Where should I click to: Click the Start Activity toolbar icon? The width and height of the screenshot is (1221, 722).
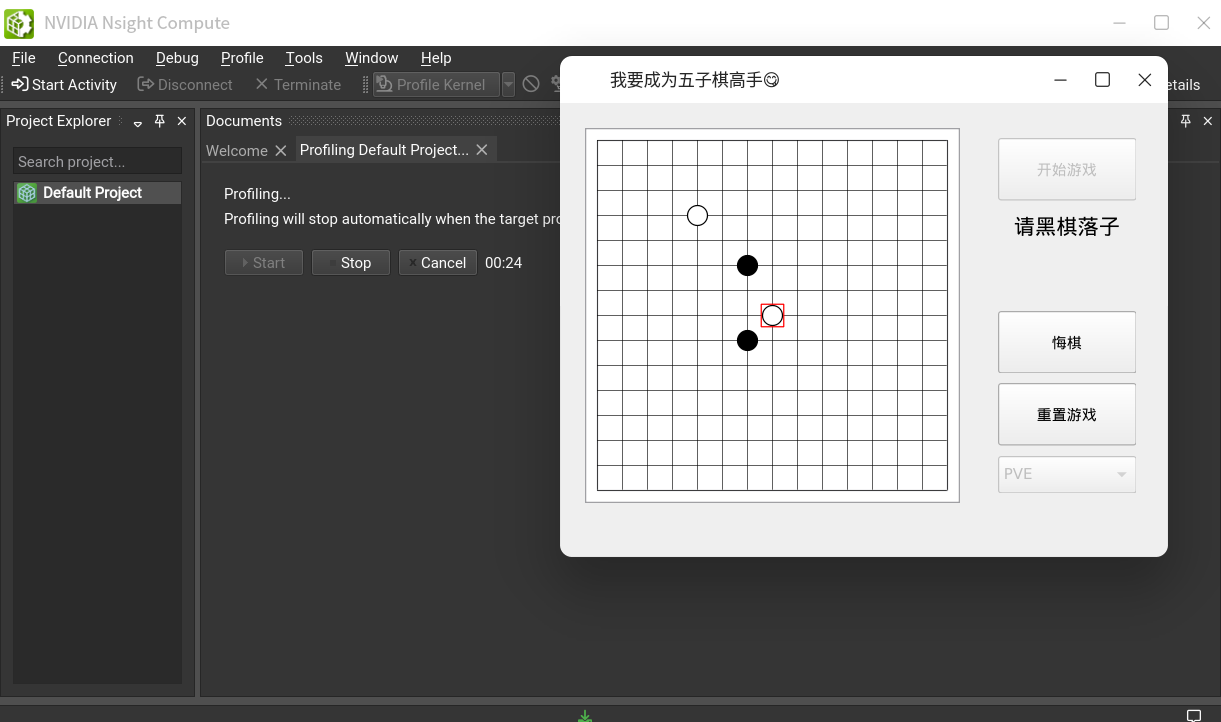point(20,85)
